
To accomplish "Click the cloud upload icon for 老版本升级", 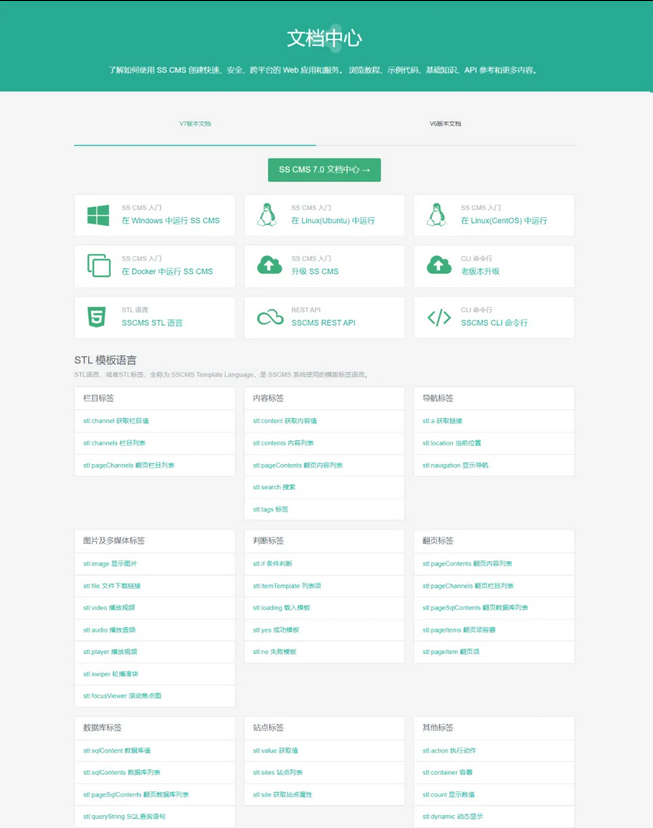I will [x=438, y=265].
